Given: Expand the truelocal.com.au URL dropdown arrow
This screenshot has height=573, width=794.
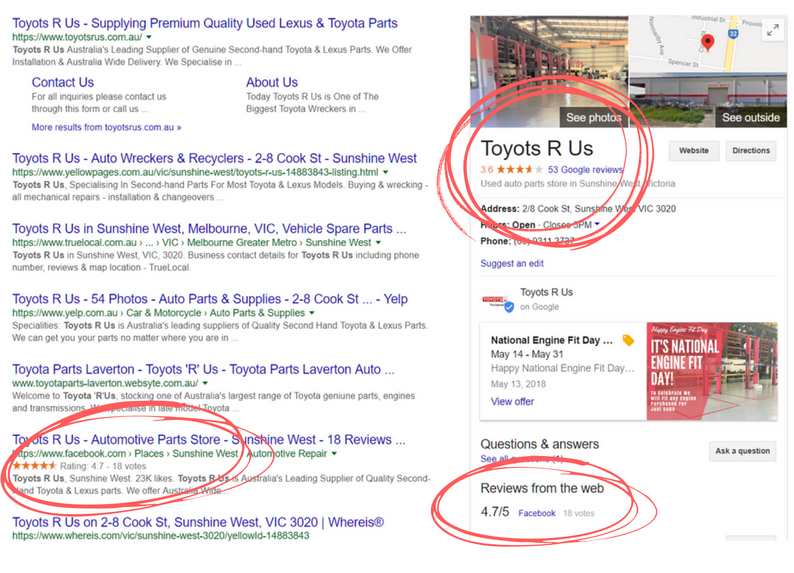Looking at the screenshot, I should coord(378,242).
